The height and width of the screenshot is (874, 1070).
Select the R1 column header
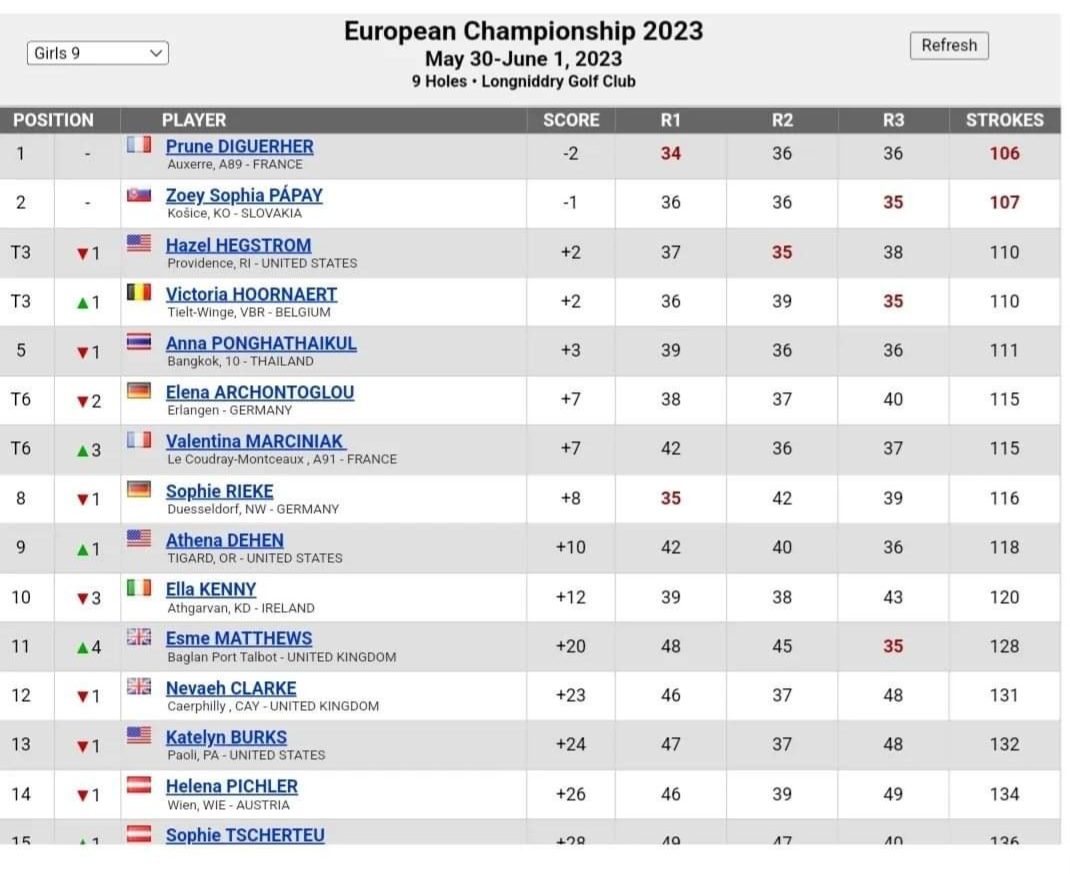pyautogui.click(x=670, y=120)
